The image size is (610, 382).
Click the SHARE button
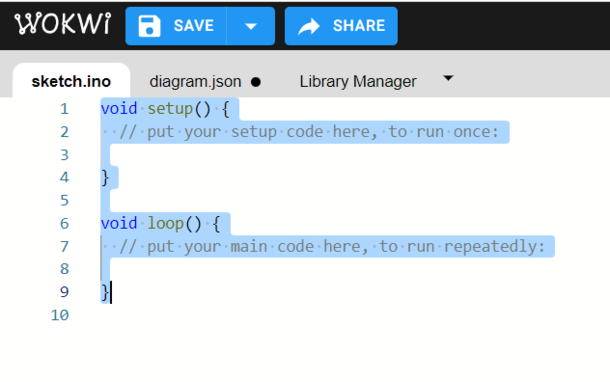click(341, 26)
